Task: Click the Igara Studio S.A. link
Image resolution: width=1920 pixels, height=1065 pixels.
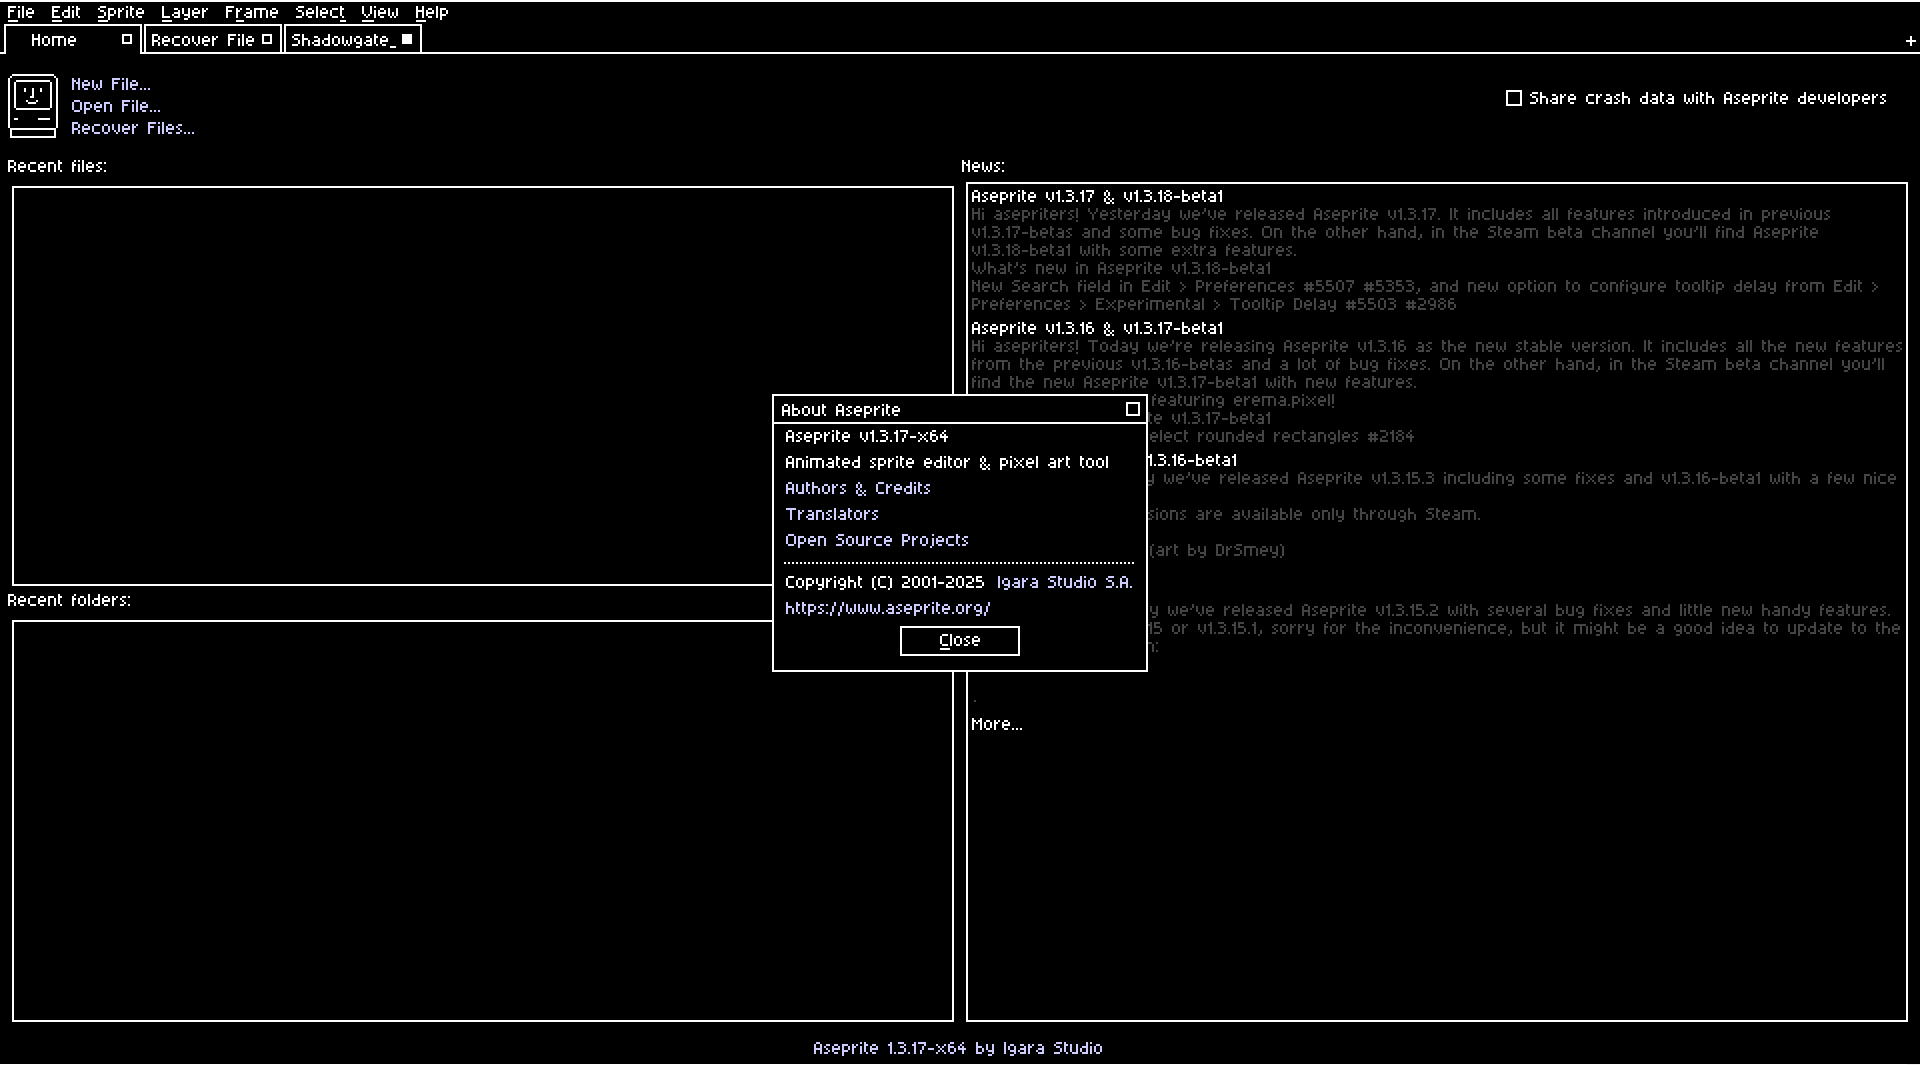Action: [x=1065, y=582]
